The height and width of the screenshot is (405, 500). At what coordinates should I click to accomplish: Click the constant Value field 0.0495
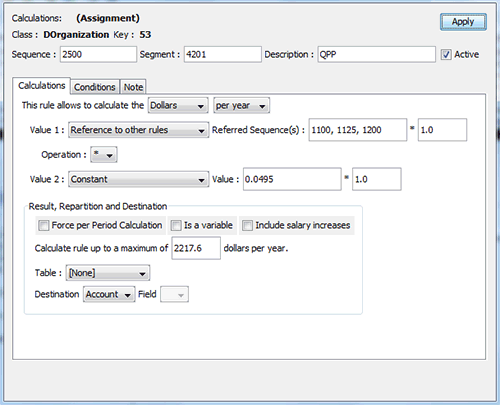tap(292, 179)
